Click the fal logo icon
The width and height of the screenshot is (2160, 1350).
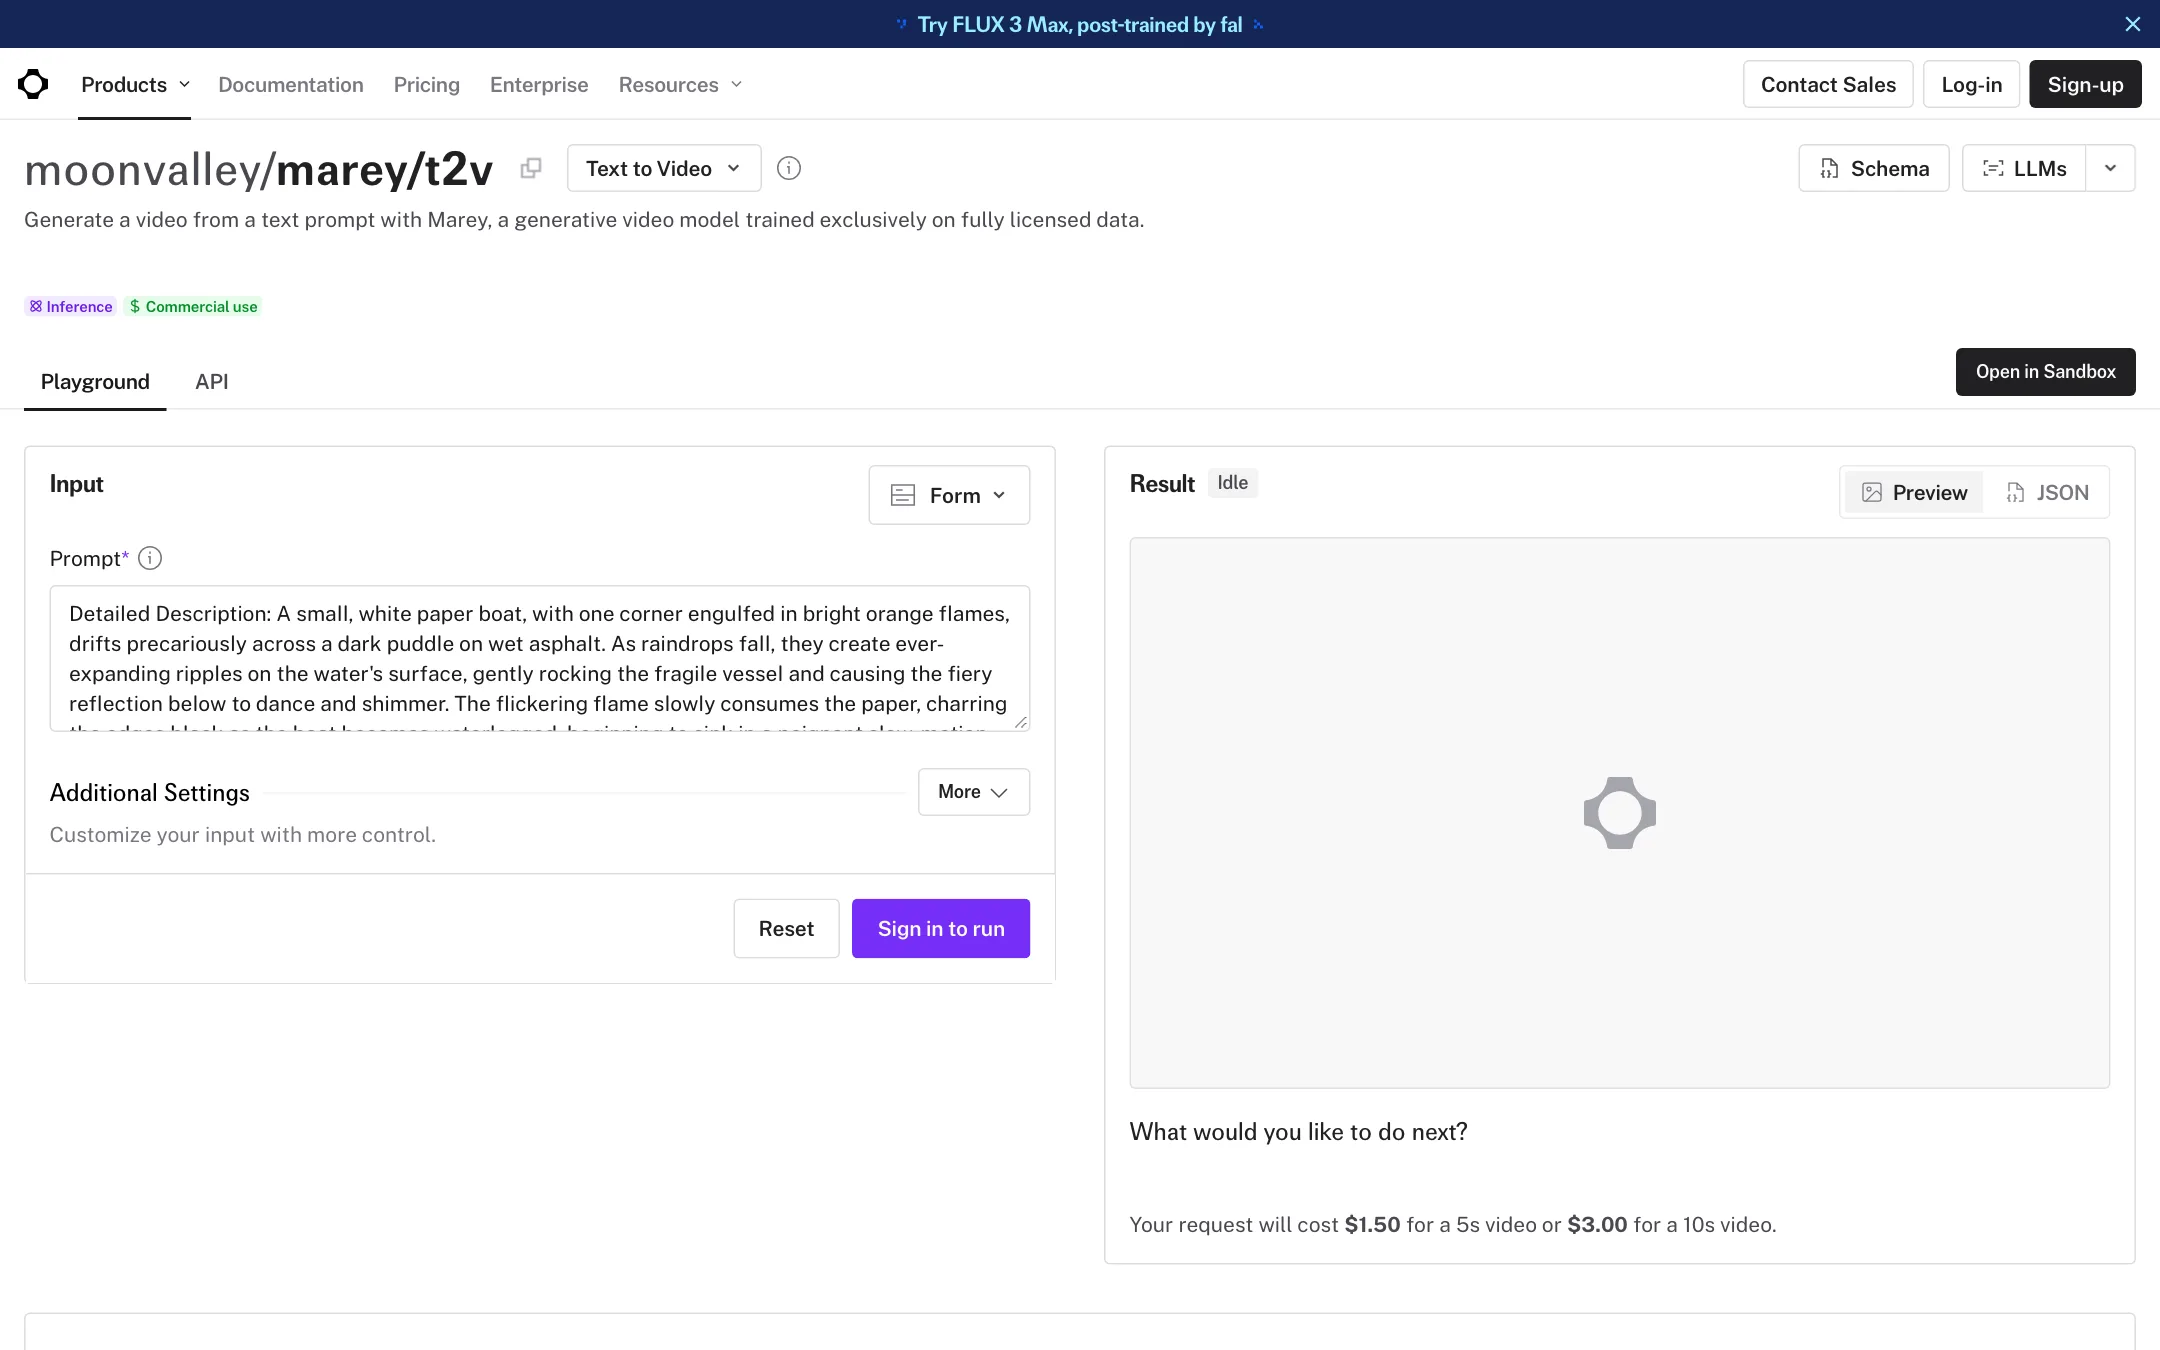33,84
